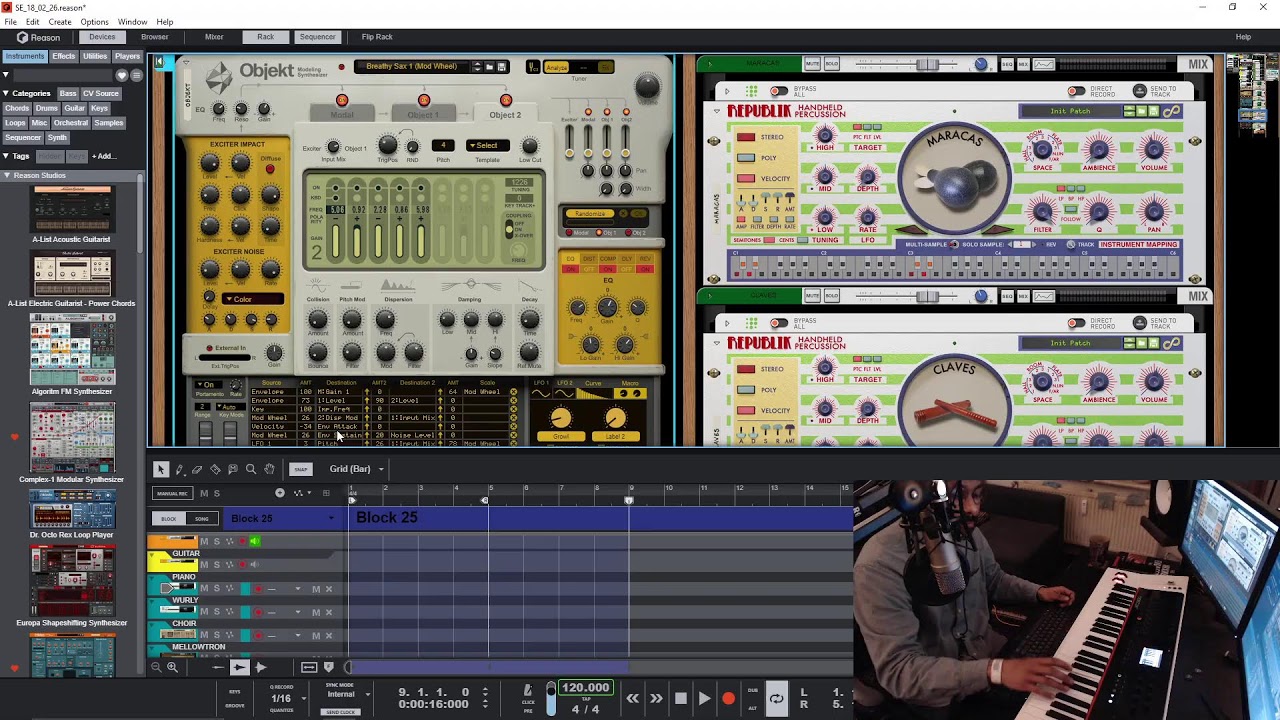Open the PIANO track lane dropdown arrow
This screenshot has width=1280, height=720.
point(297,588)
